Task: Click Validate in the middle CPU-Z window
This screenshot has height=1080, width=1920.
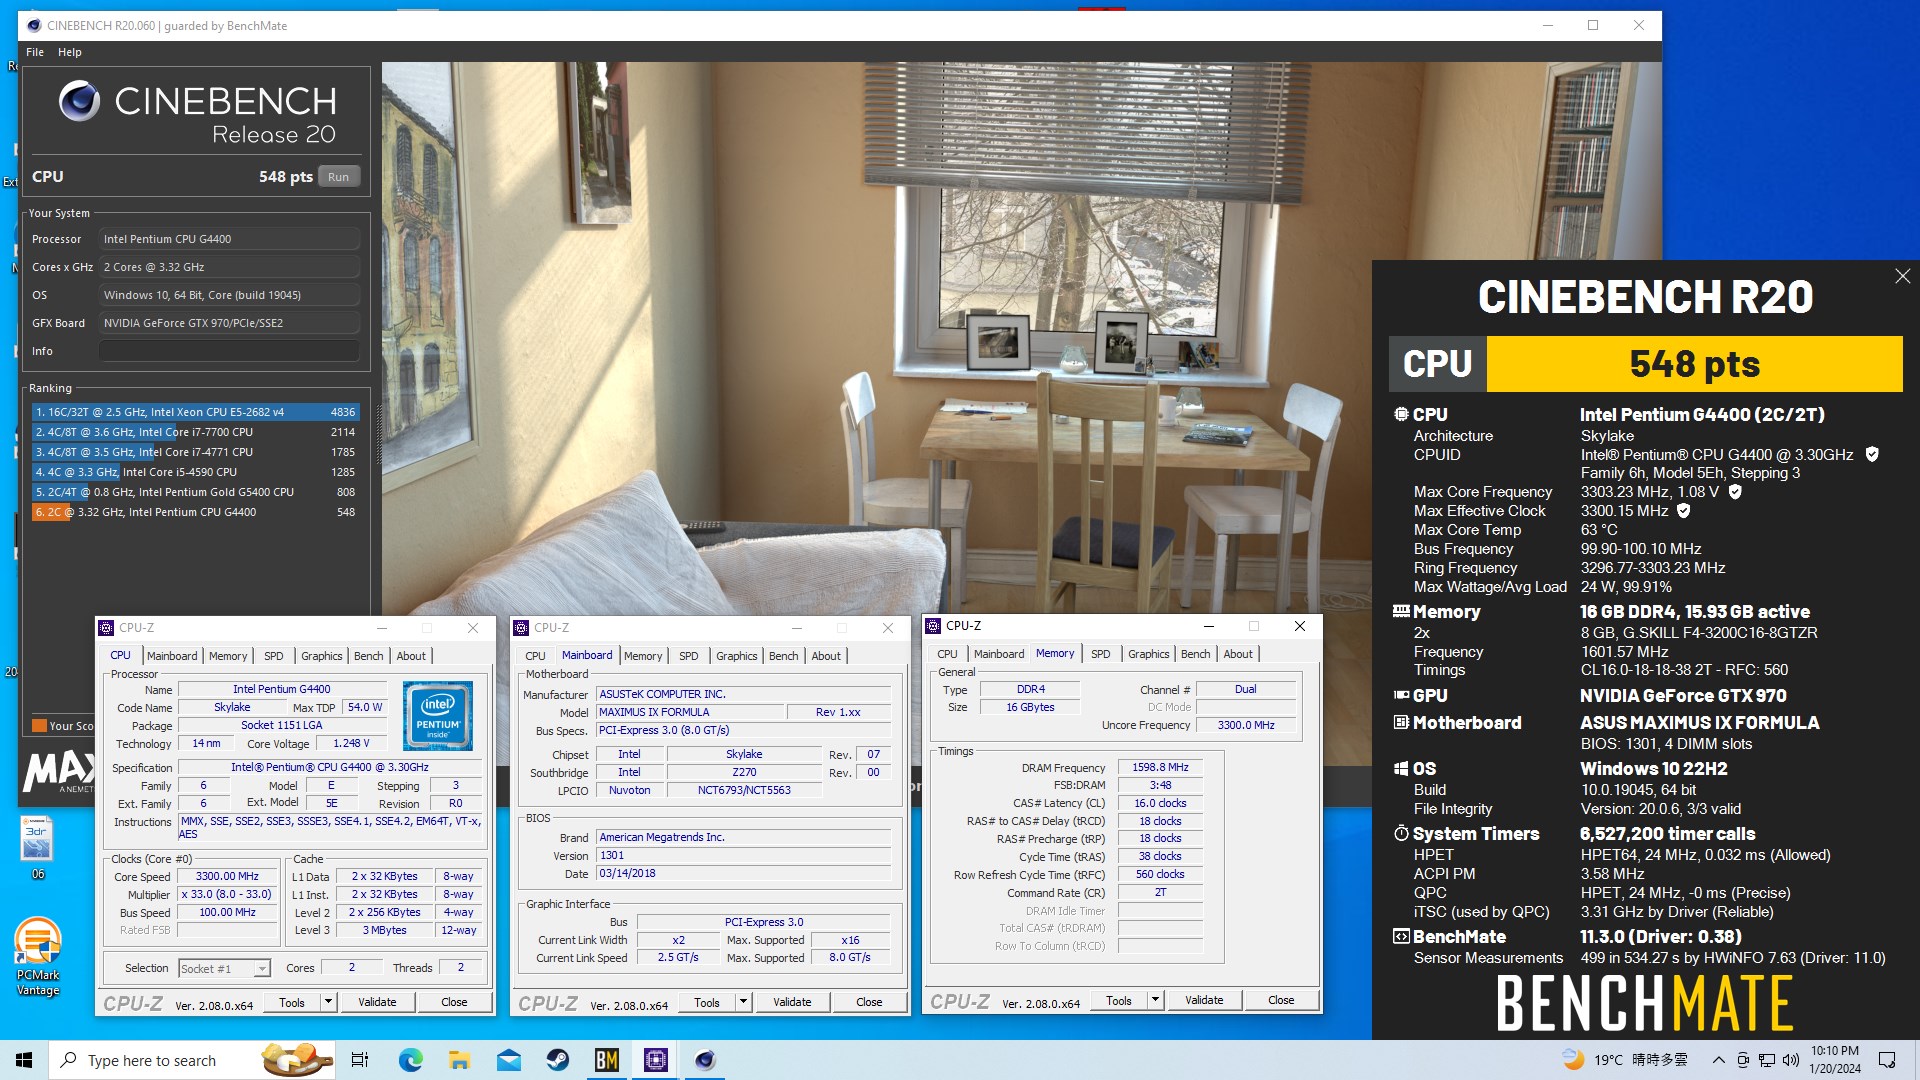Action: [x=792, y=1002]
